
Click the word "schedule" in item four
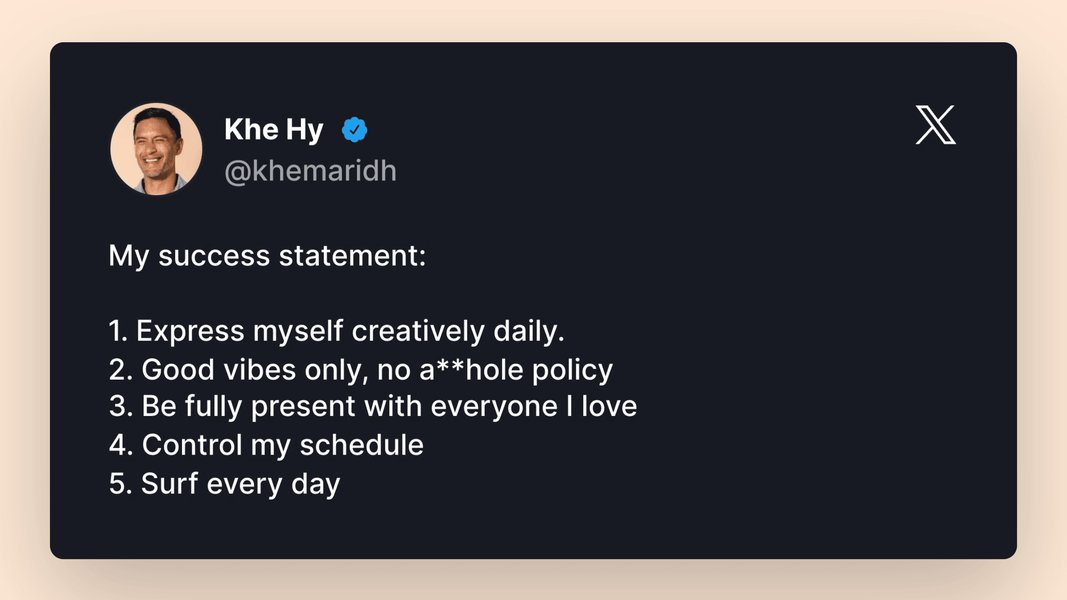click(361, 445)
